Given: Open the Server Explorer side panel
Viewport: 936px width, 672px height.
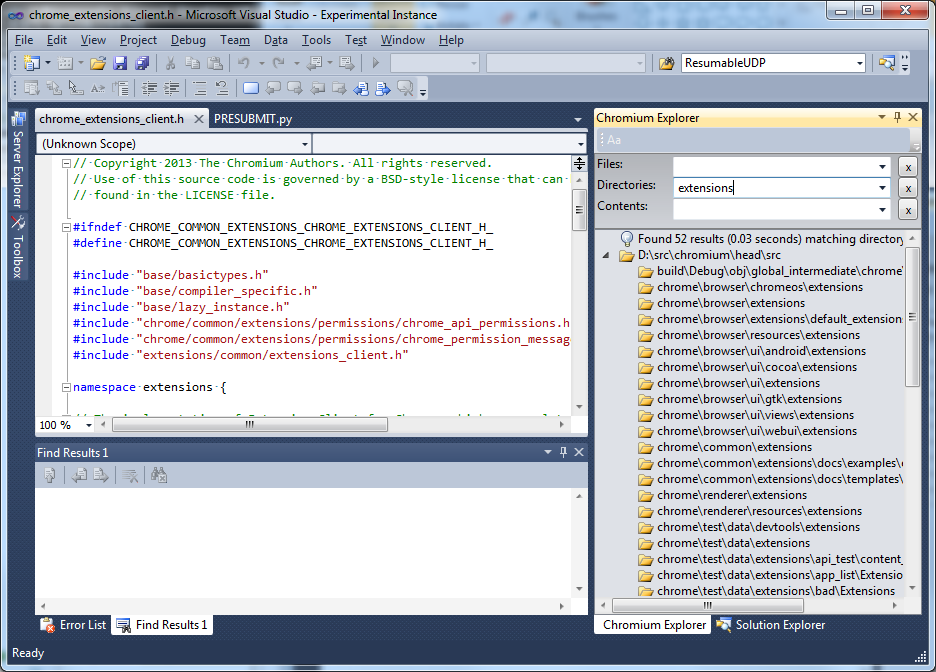Looking at the screenshot, I should pos(18,160).
